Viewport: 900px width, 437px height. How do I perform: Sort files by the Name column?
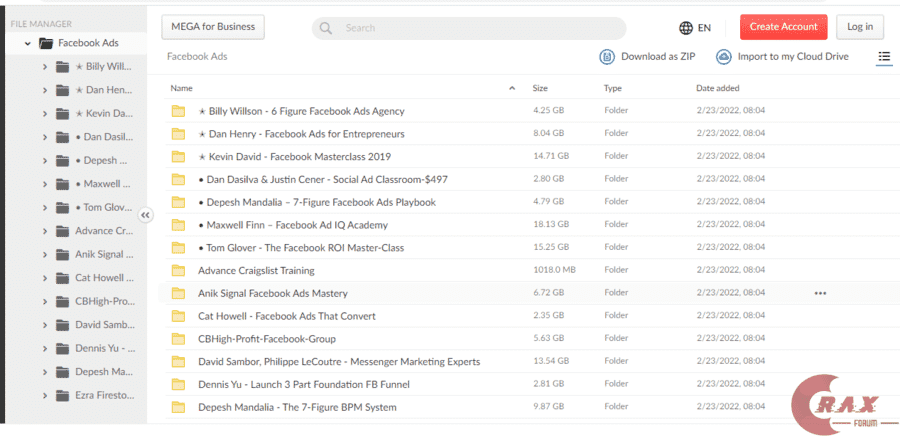coord(181,88)
